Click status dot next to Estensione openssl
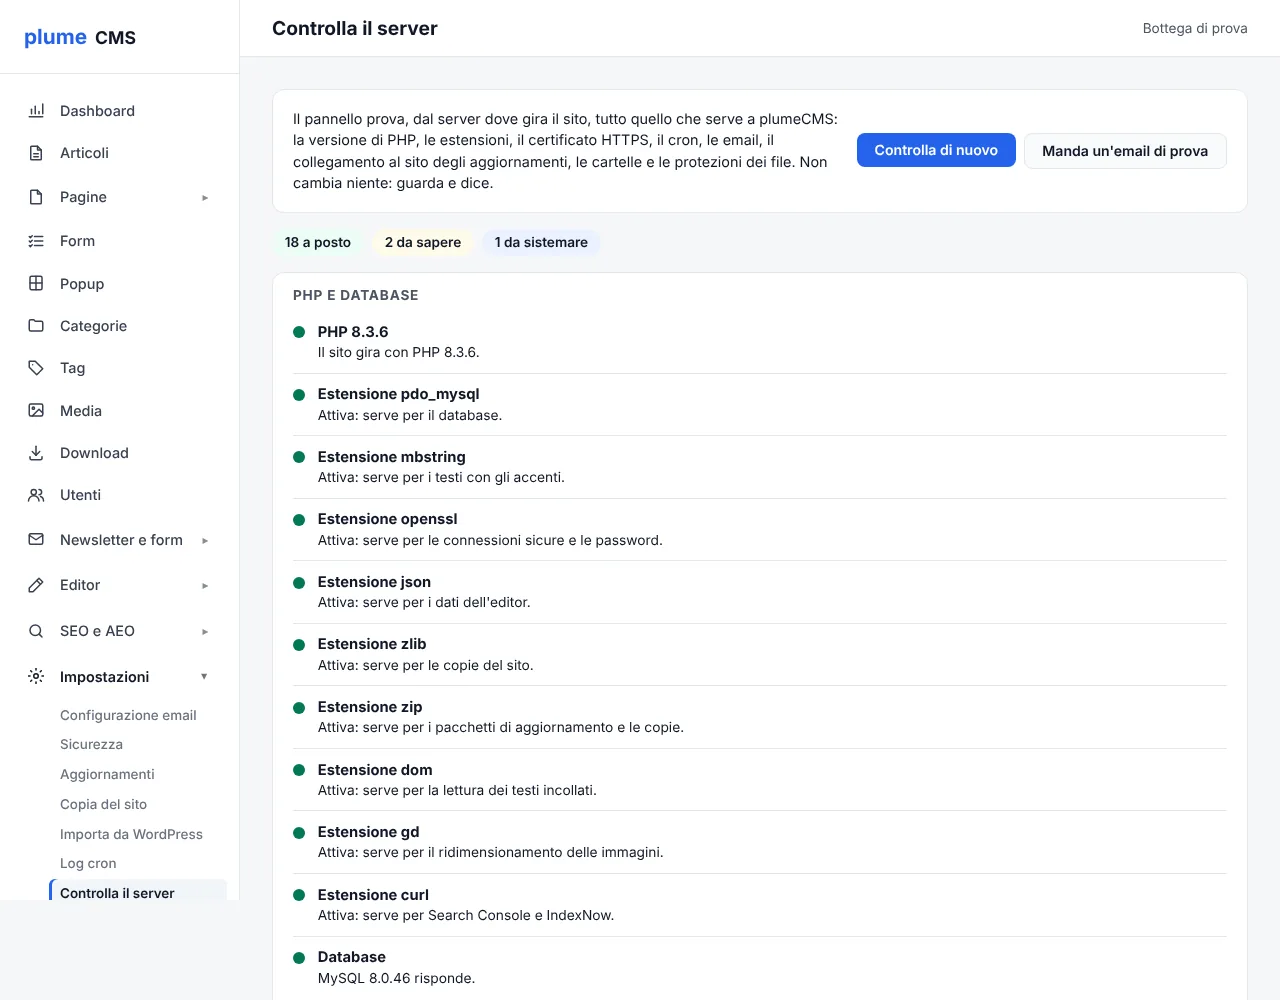Screen dimensions: 1280x1000 298,520
